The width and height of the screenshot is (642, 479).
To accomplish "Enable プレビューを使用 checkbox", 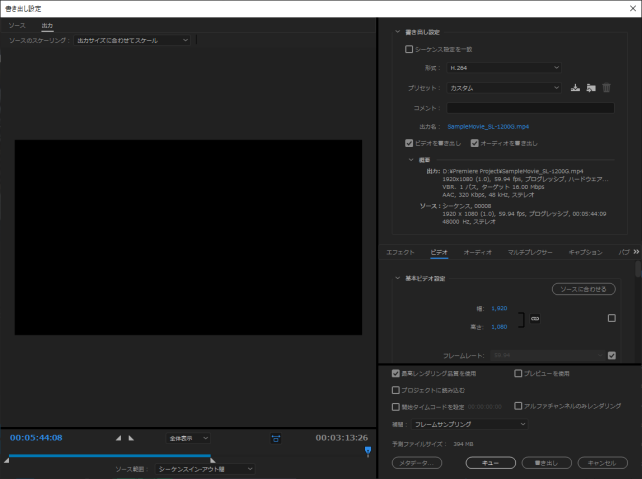I will [x=518, y=373].
